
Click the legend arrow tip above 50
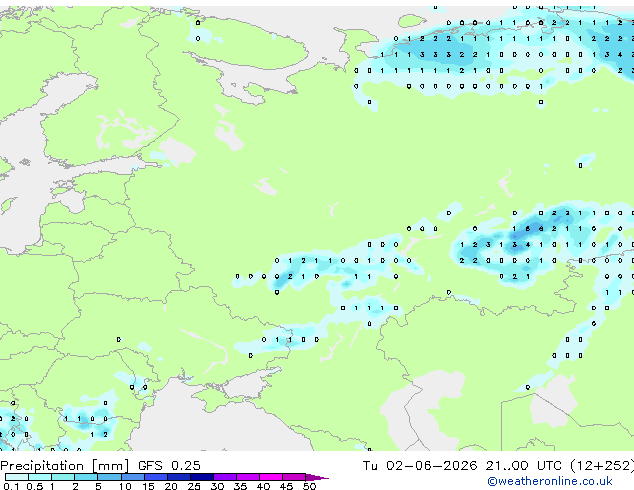317,477
